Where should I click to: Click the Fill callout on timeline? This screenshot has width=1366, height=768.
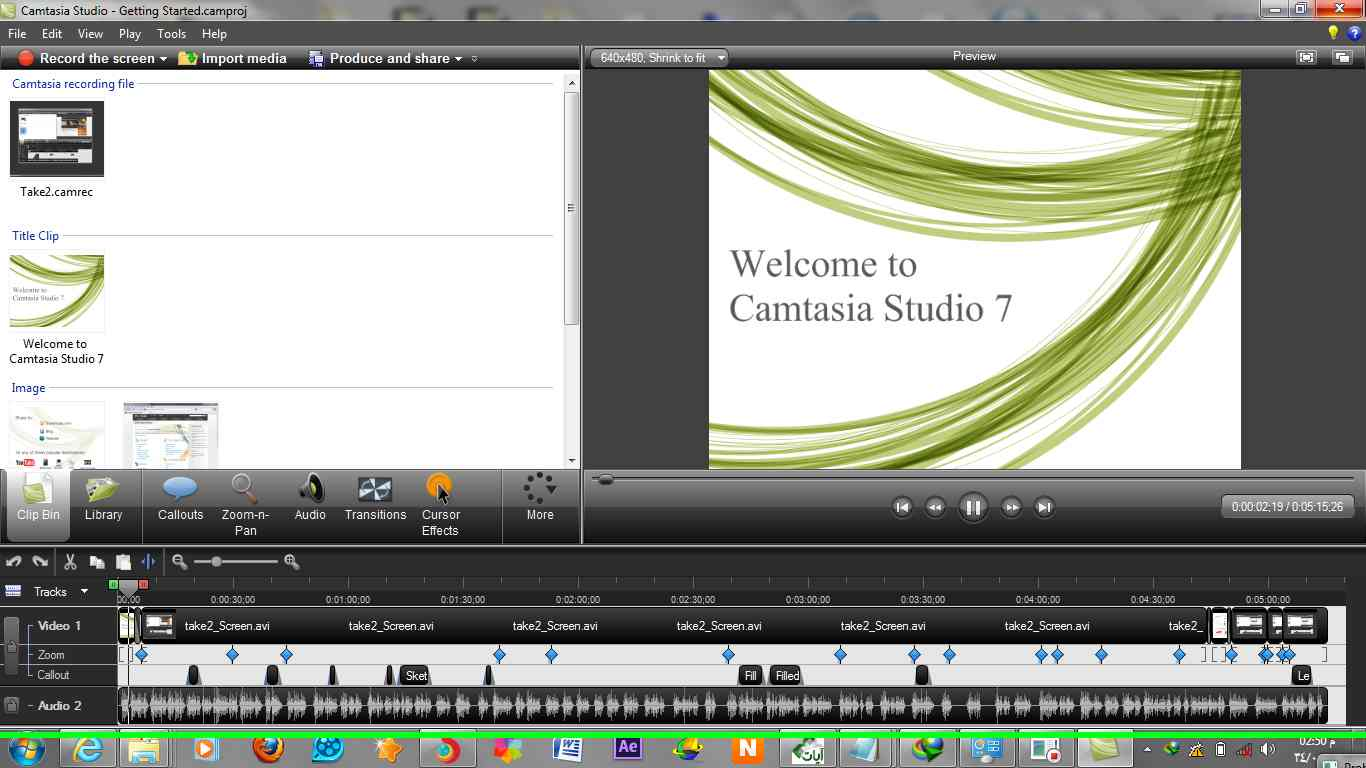click(x=750, y=676)
